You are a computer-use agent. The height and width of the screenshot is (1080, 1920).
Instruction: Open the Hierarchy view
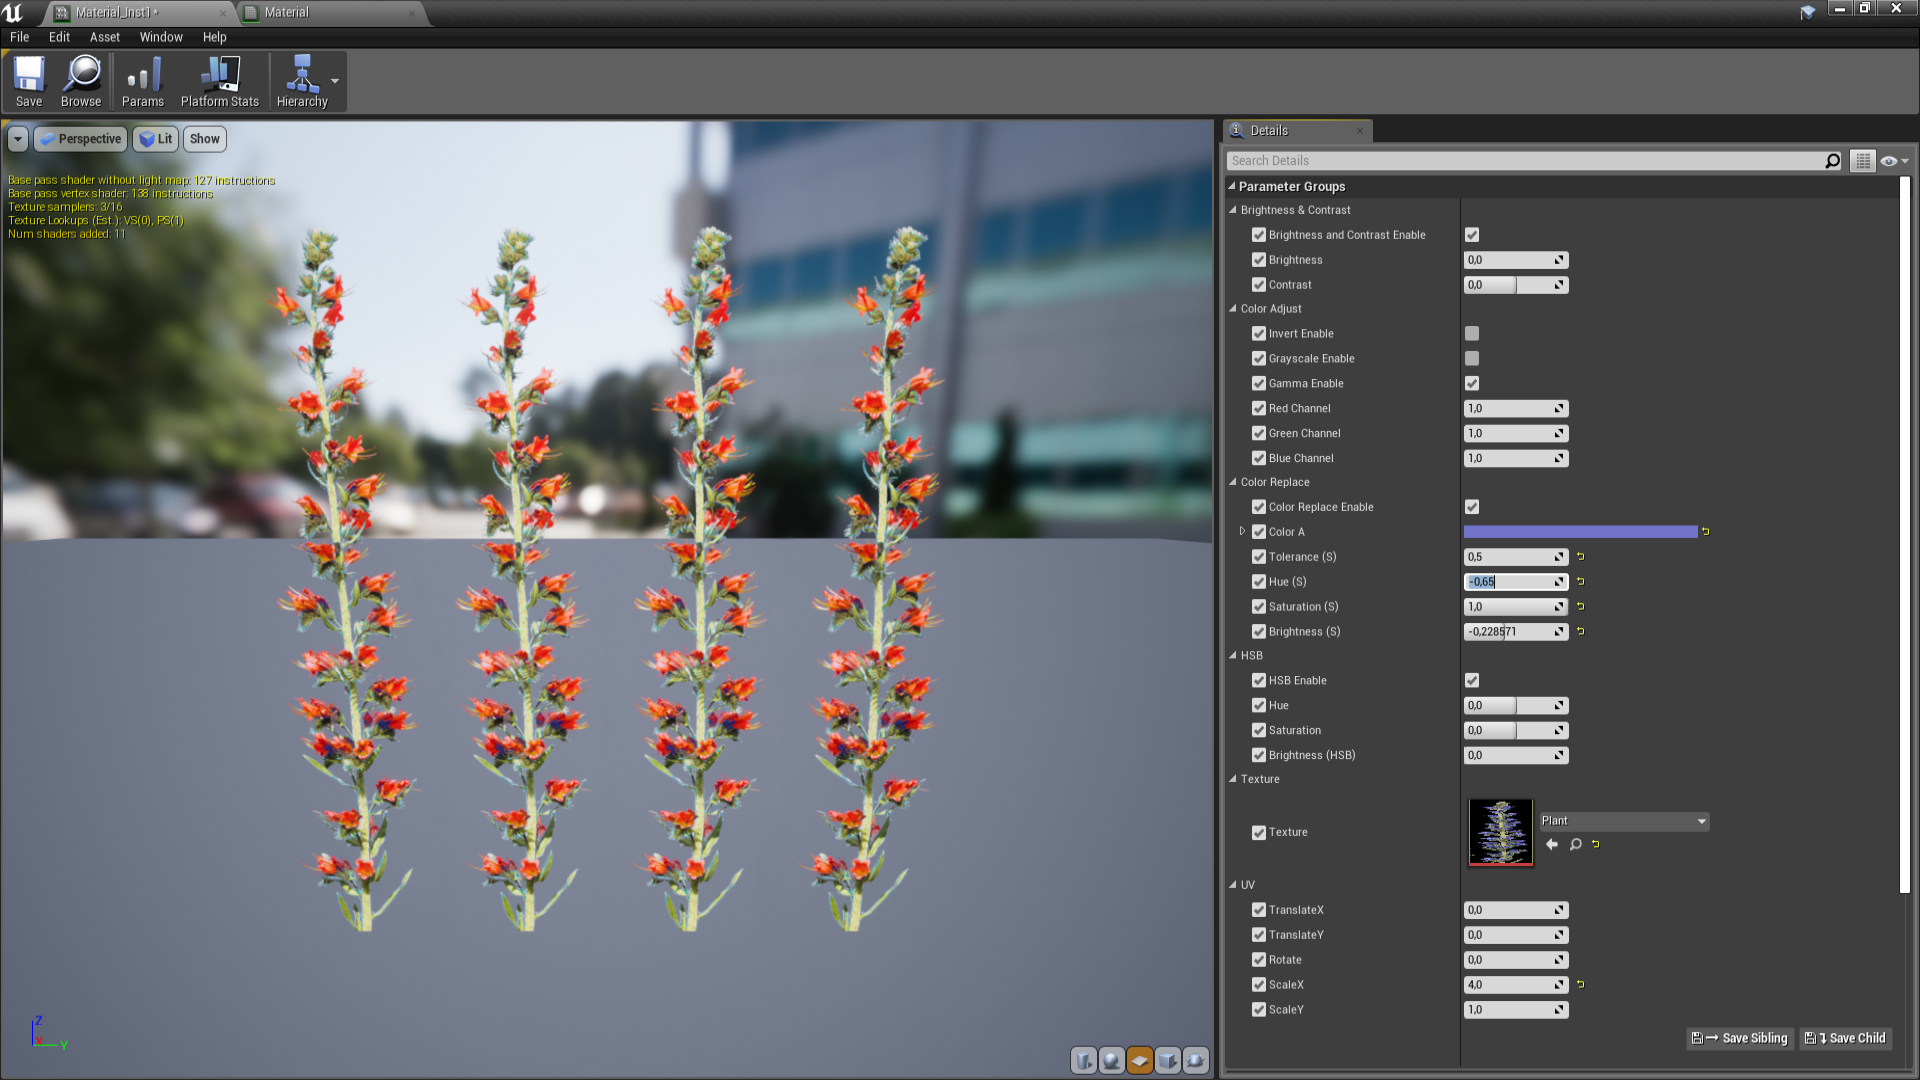click(302, 80)
